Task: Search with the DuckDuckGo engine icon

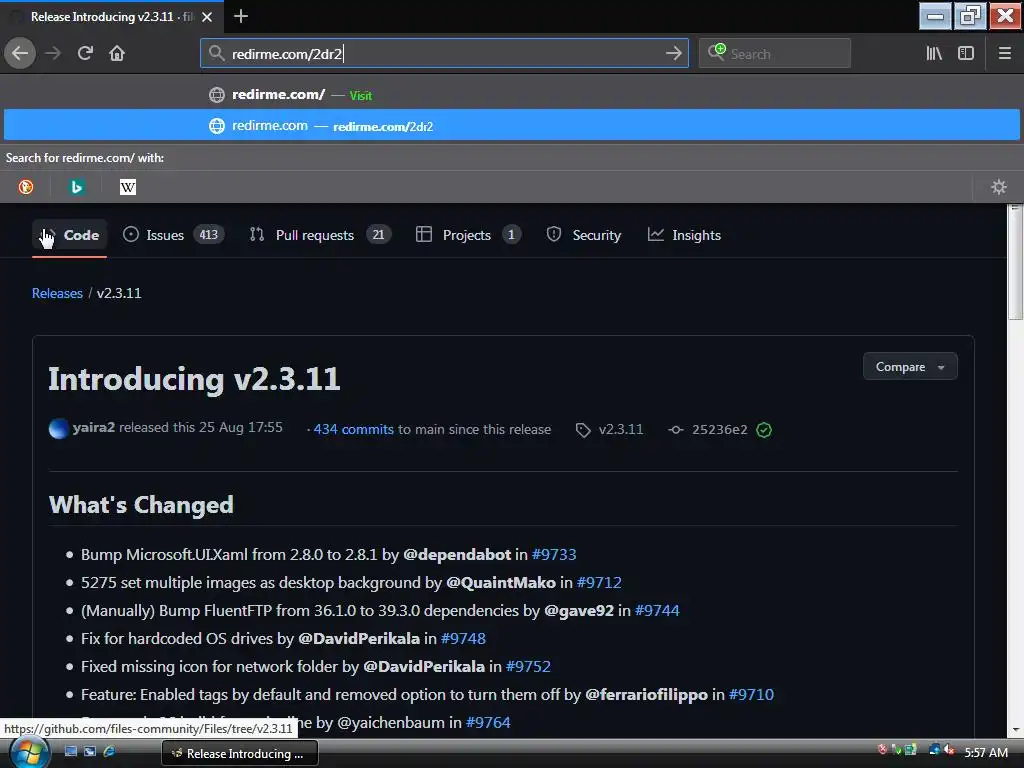Action: click(x=26, y=187)
